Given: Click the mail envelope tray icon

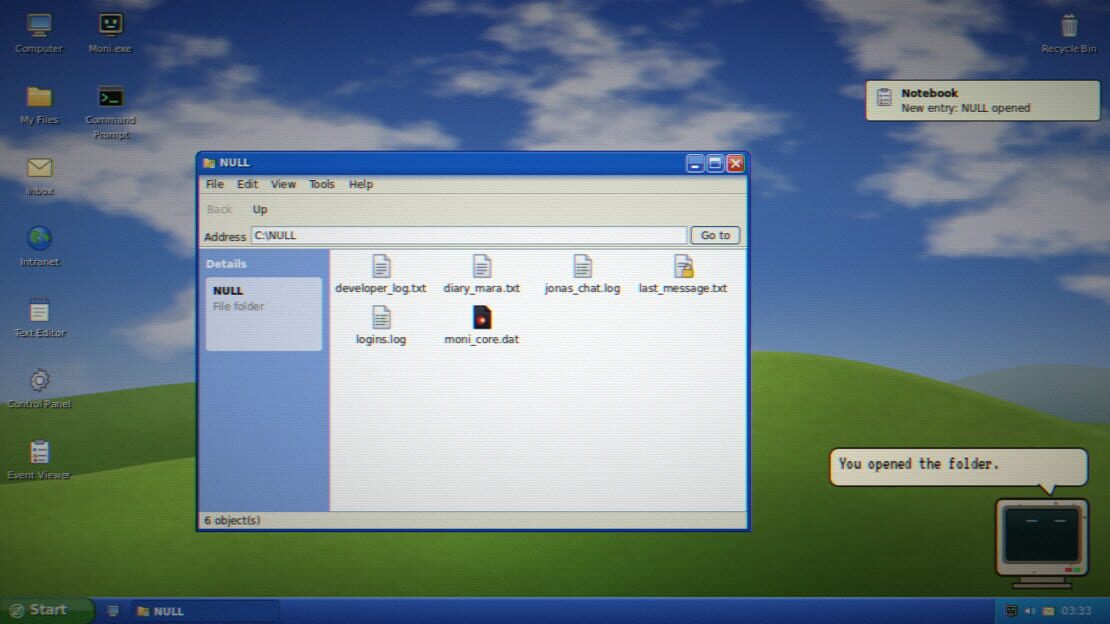Looking at the screenshot, I should pyautogui.click(x=1048, y=611).
